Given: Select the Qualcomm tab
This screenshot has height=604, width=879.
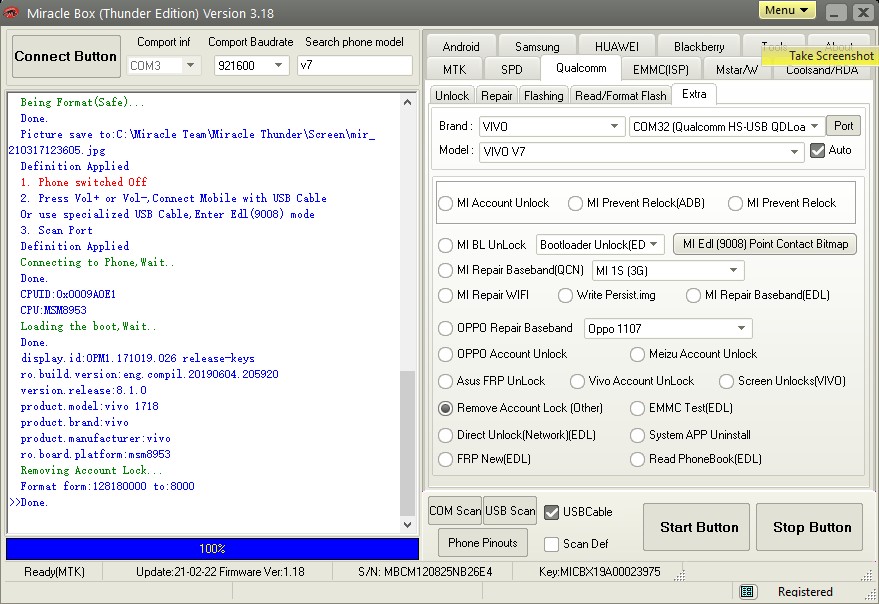Looking at the screenshot, I should click(581, 68).
